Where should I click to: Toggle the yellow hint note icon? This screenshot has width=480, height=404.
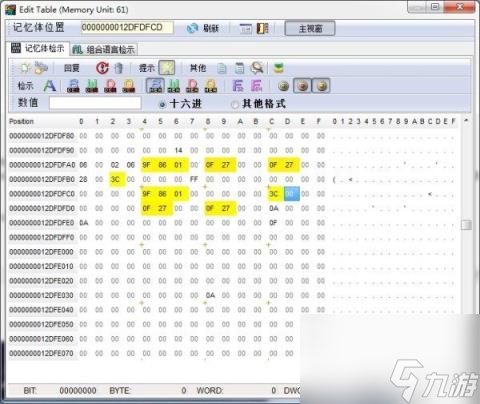tap(166, 68)
